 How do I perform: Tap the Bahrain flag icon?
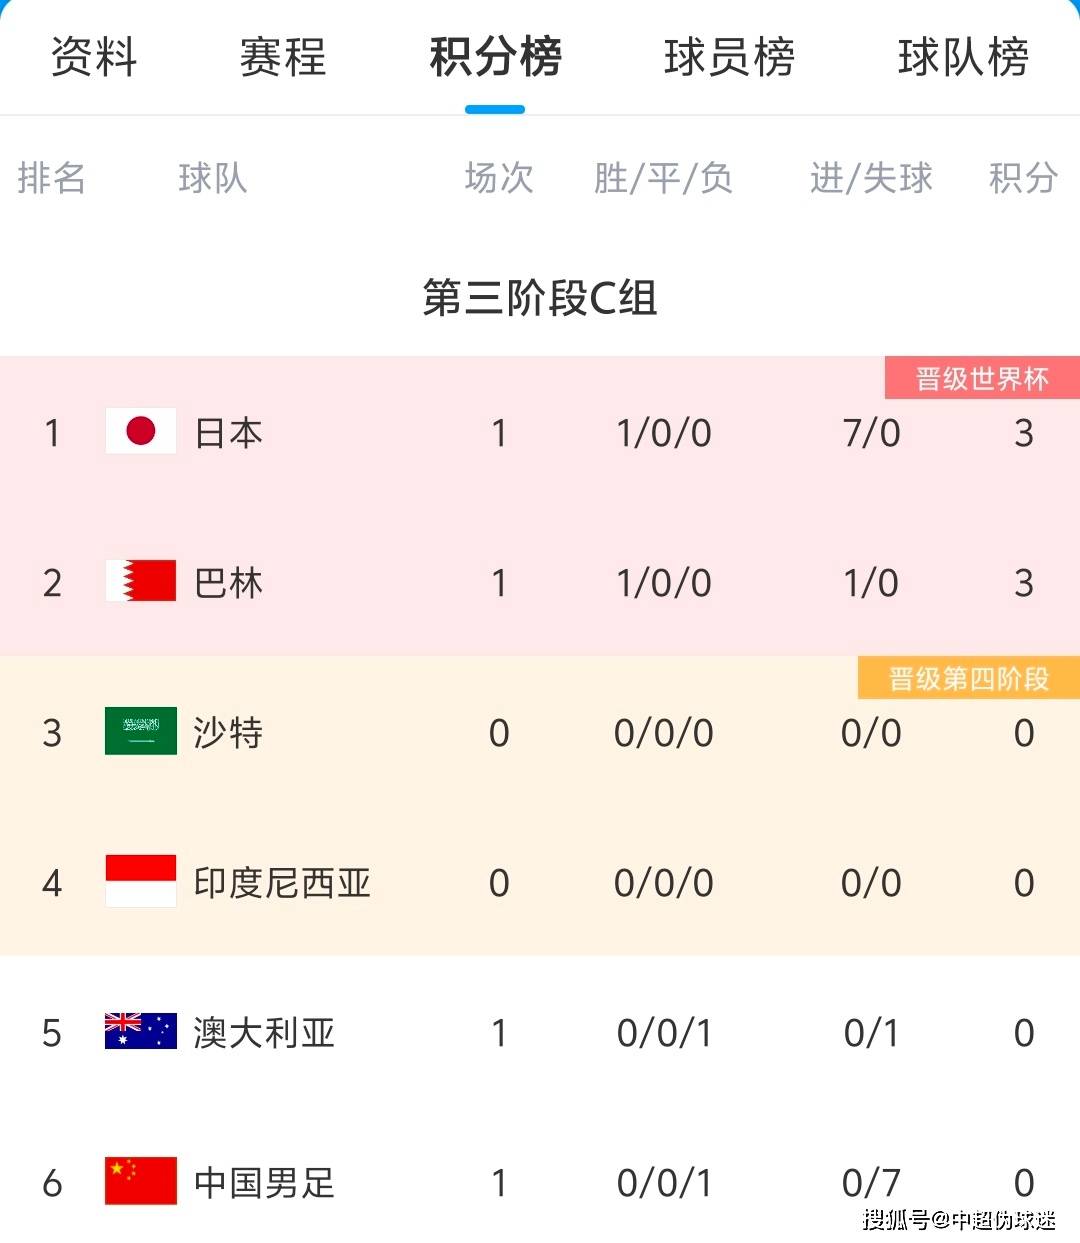click(141, 581)
